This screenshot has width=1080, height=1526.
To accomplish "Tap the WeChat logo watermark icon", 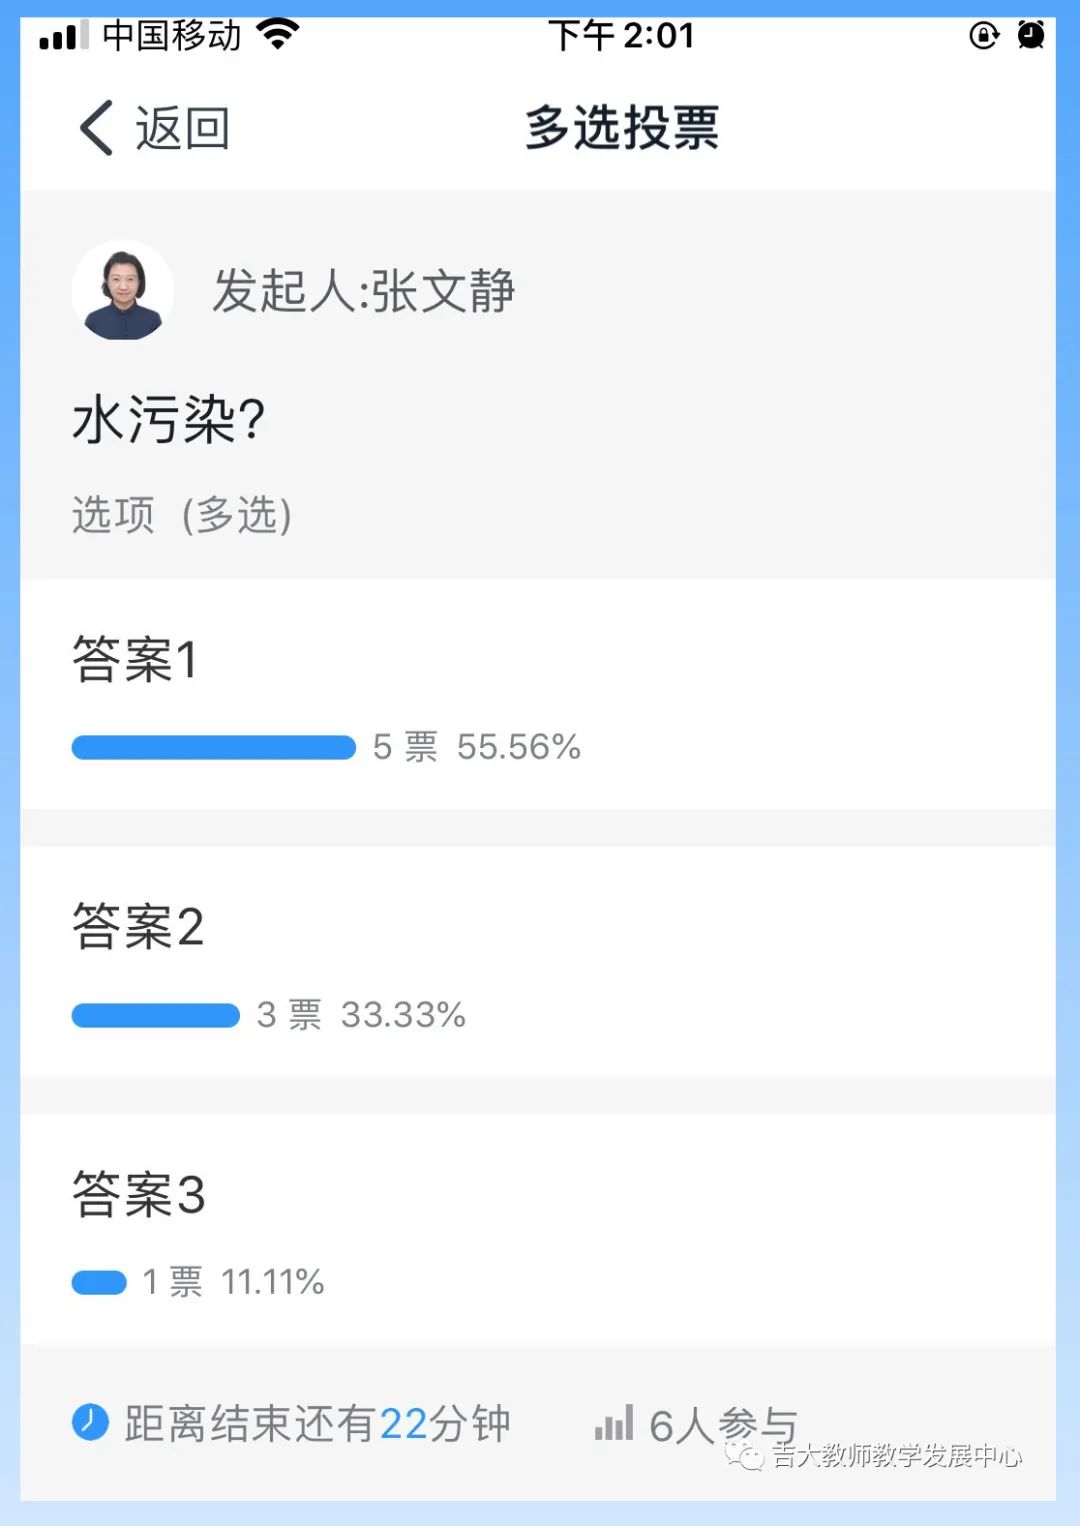I will coord(744,1455).
